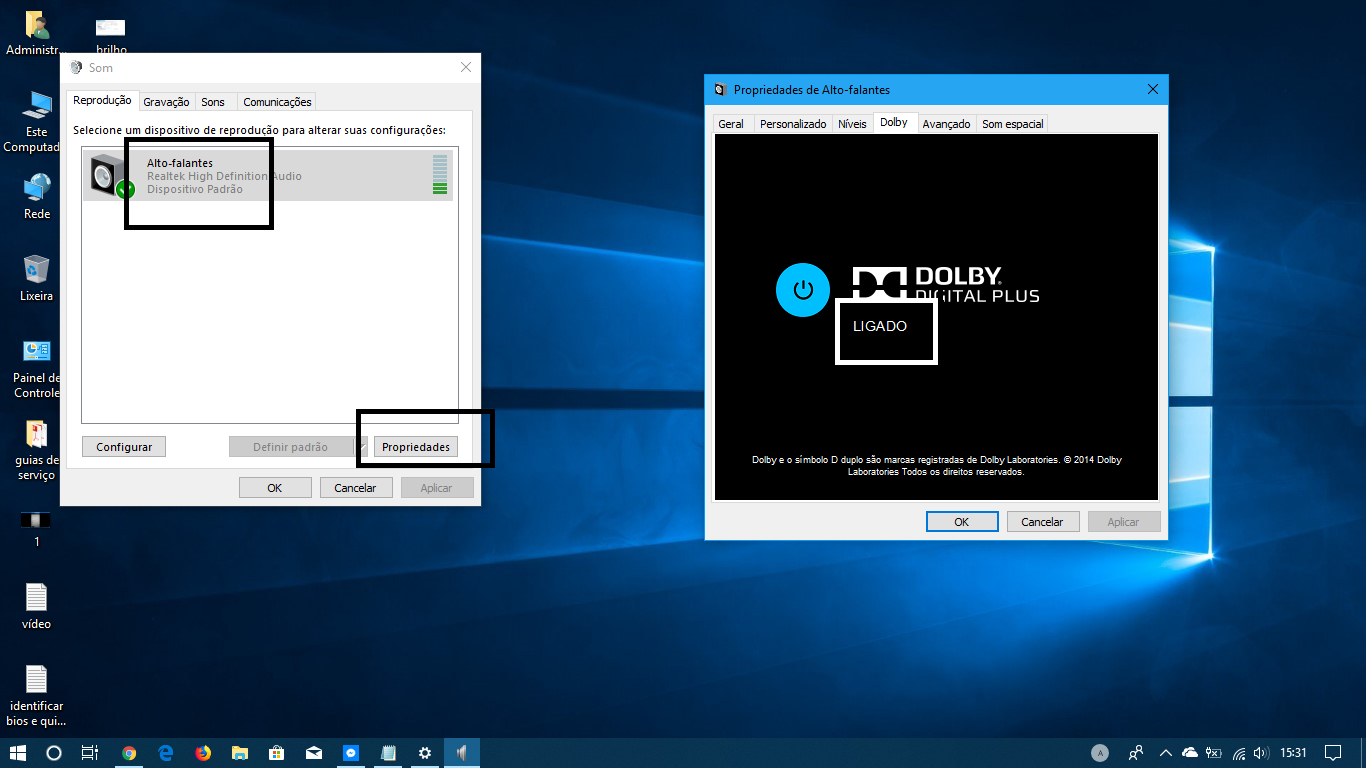
Task: Open the Lixeira recycle bin icon
Action: point(37,270)
